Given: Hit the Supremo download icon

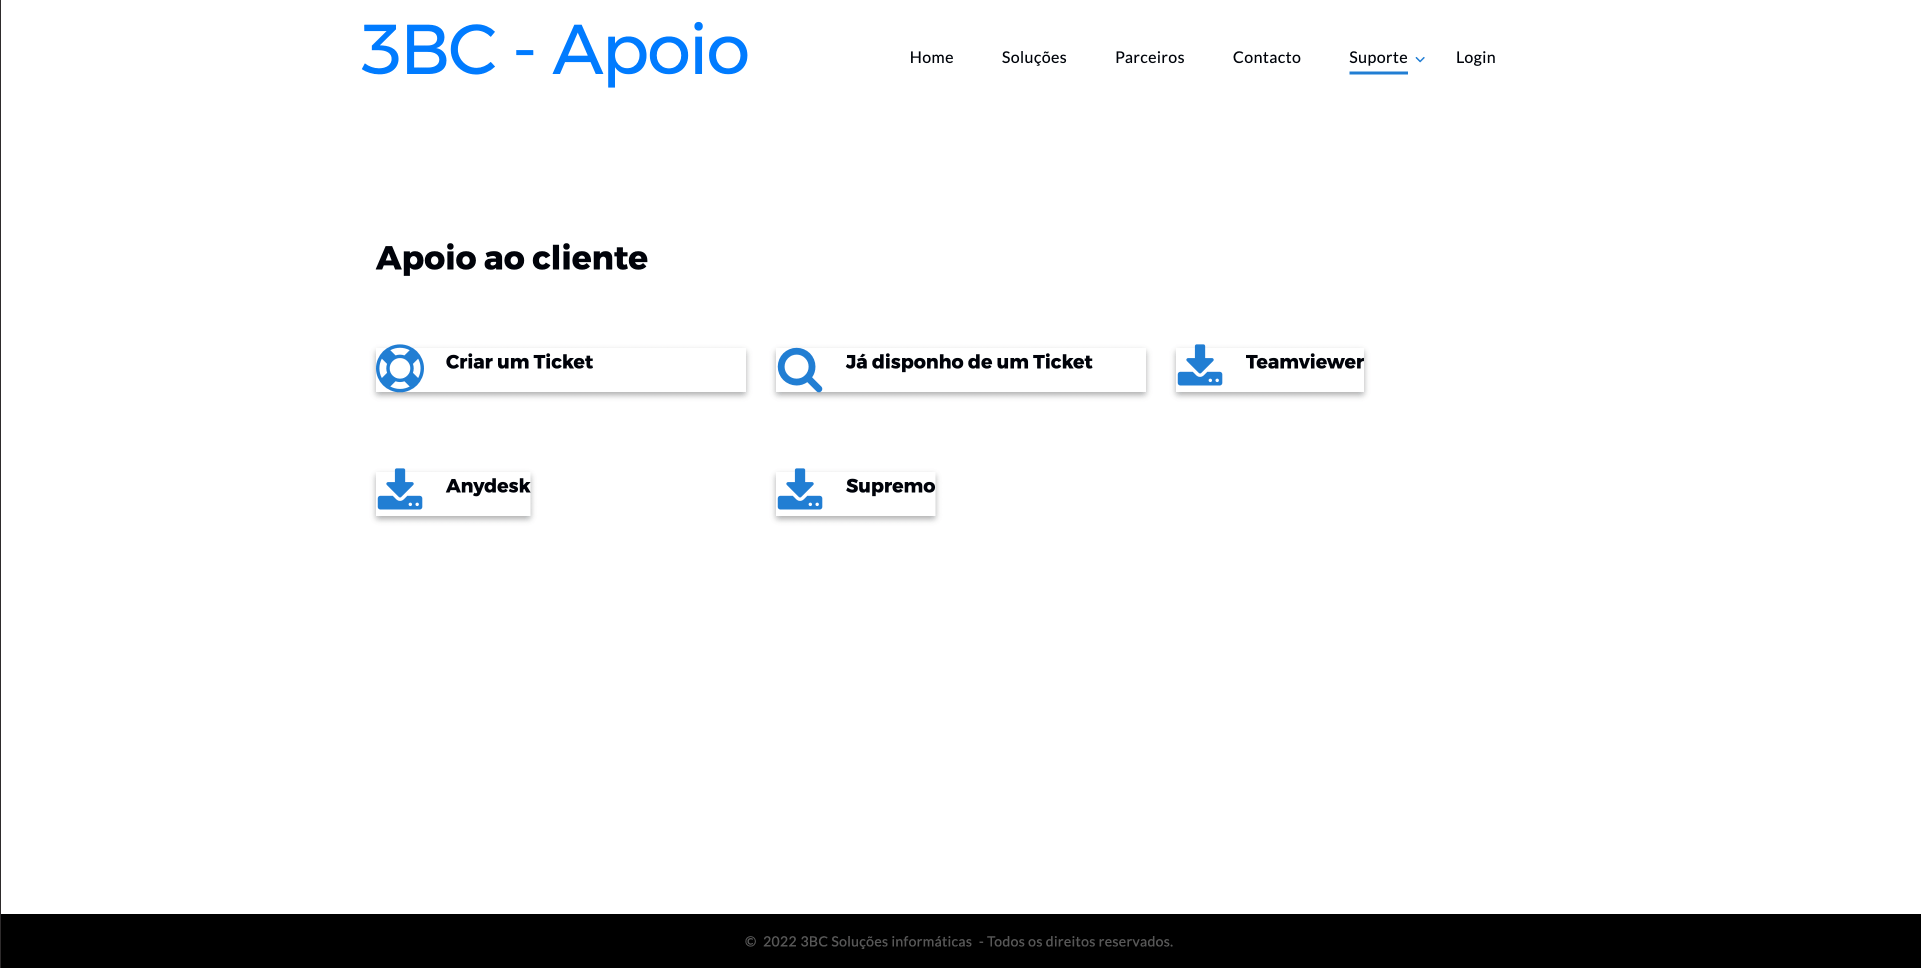Looking at the screenshot, I should (800, 490).
